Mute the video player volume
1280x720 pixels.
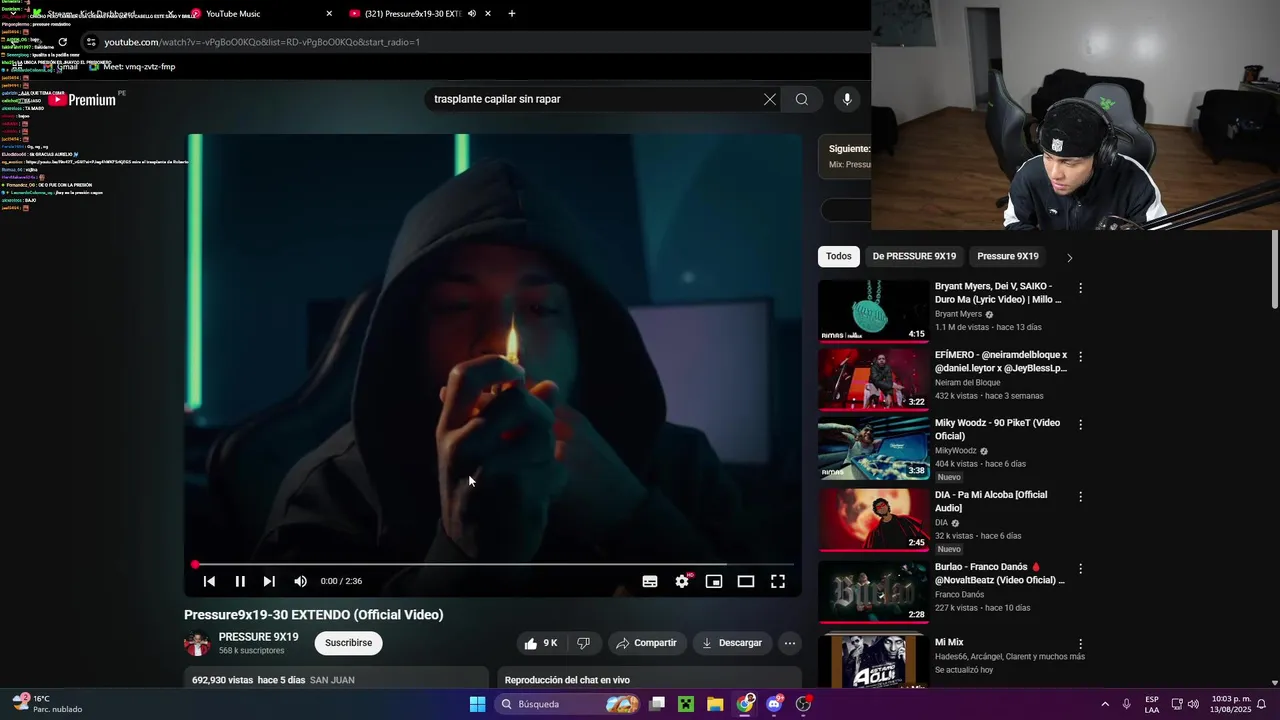click(300, 581)
